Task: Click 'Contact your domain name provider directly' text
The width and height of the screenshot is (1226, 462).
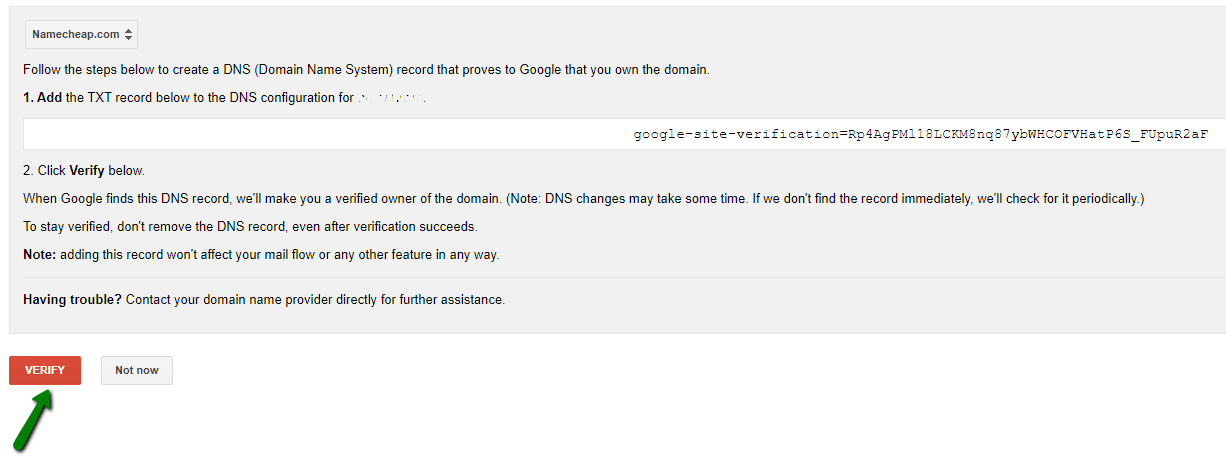Action: point(315,299)
